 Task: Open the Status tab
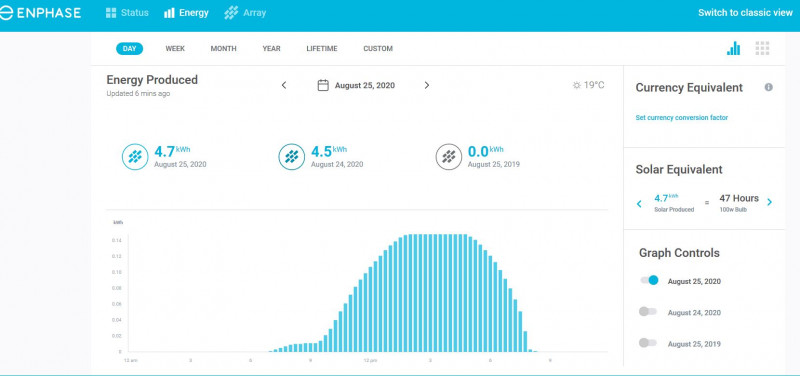pyautogui.click(x=127, y=13)
